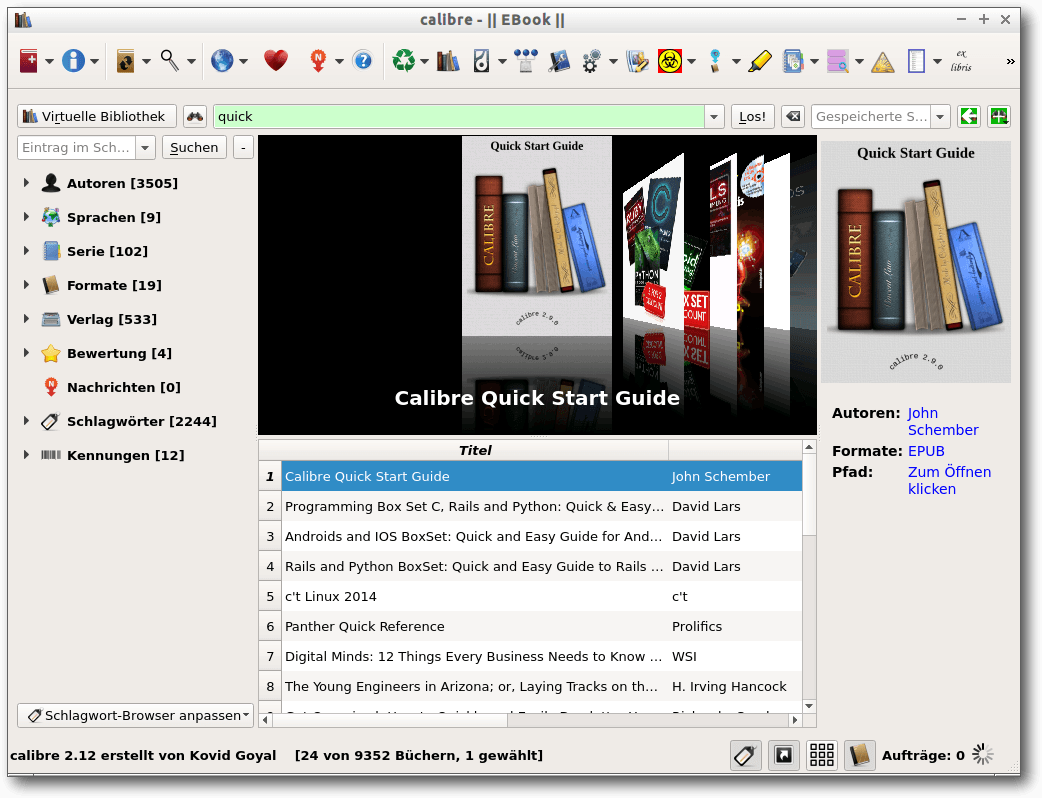The width and height of the screenshot is (1042, 798).
Task: Click the Convert books brown book icon
Action: [x=126, y=61]
